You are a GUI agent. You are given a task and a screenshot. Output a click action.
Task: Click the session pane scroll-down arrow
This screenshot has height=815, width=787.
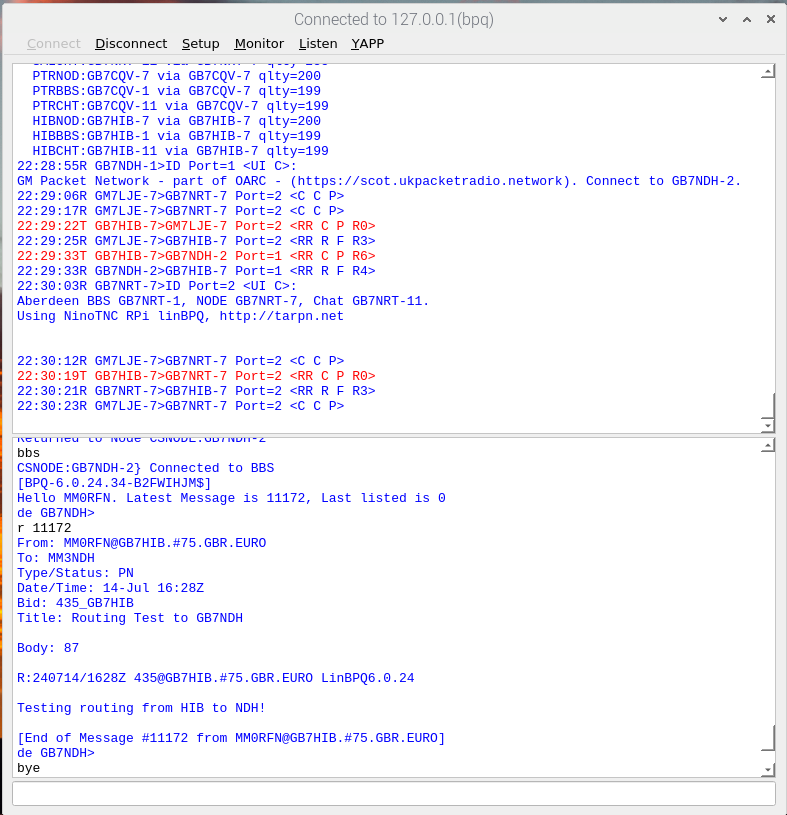pos(767,769)
